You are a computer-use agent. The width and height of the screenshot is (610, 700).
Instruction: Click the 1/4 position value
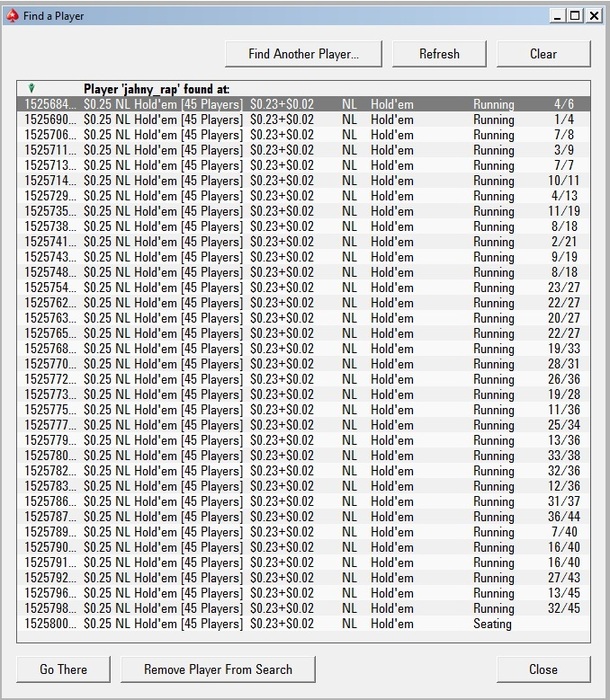click(564, 119)
